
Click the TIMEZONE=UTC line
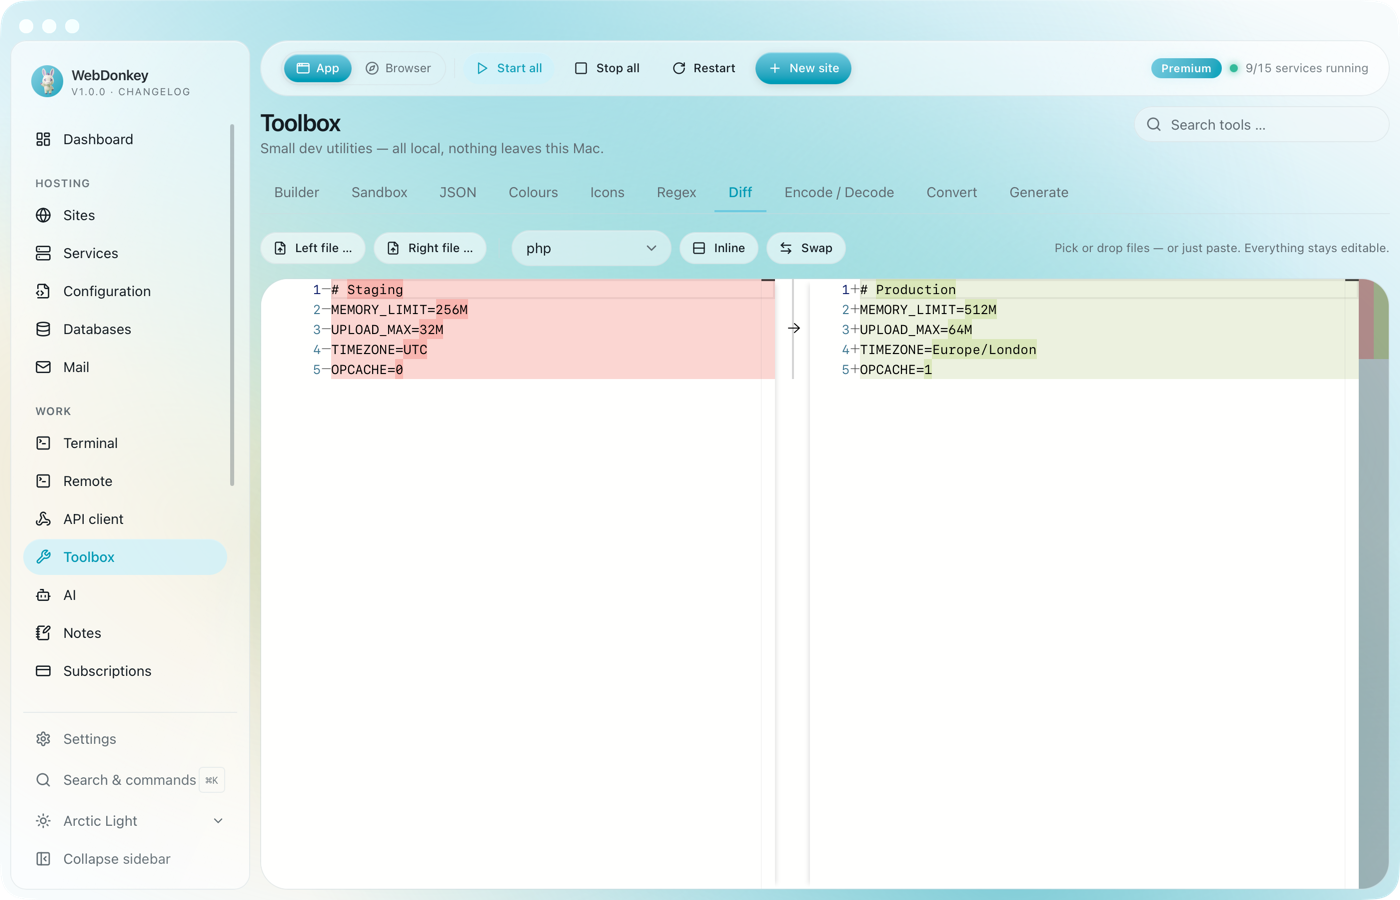pyautogui.click(x=379, y=350)
